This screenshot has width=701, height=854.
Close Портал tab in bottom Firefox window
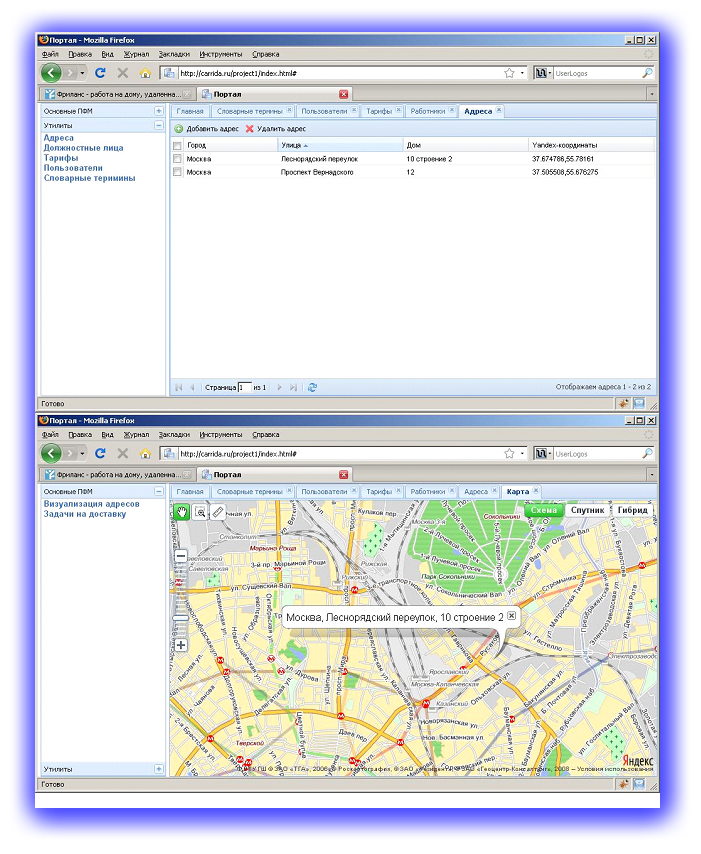(x=344, y=475)
